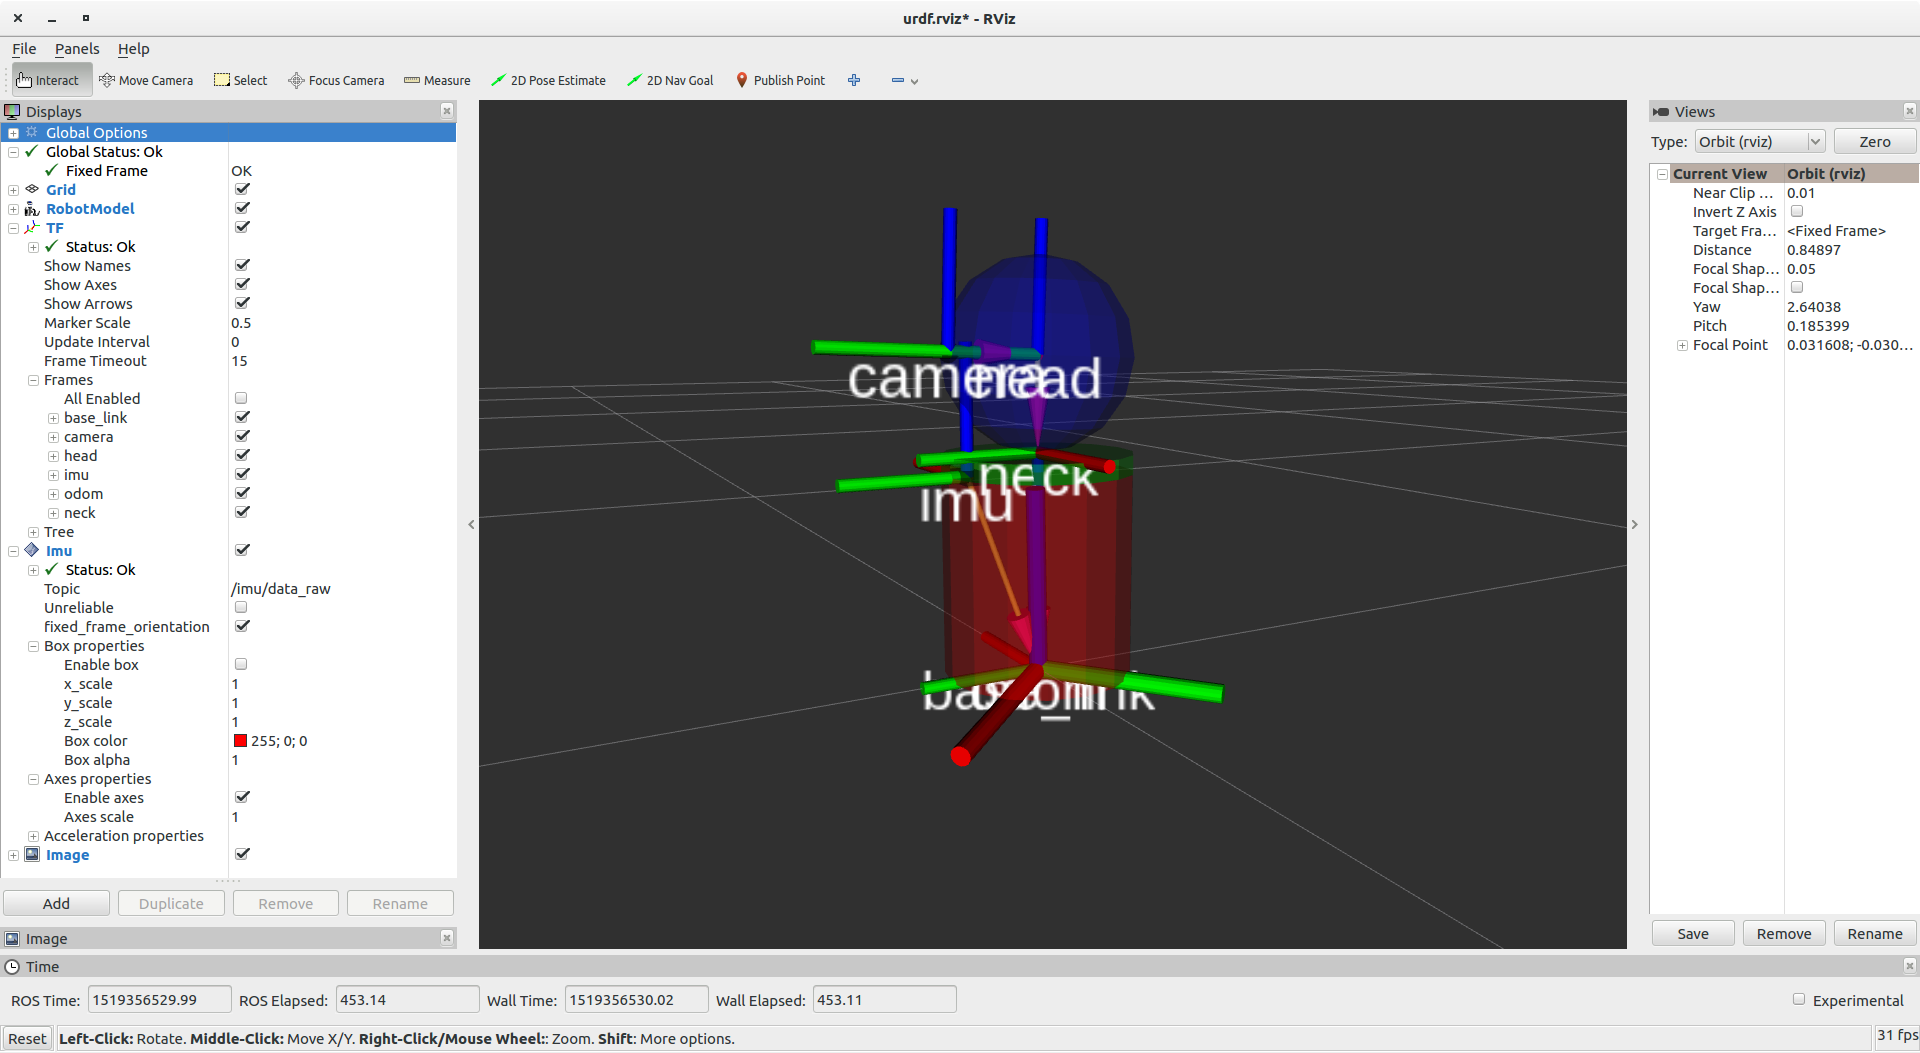The image size is (1920, 1053).
Task: Open the view Type dropdown
Action: pos(1760,142)
